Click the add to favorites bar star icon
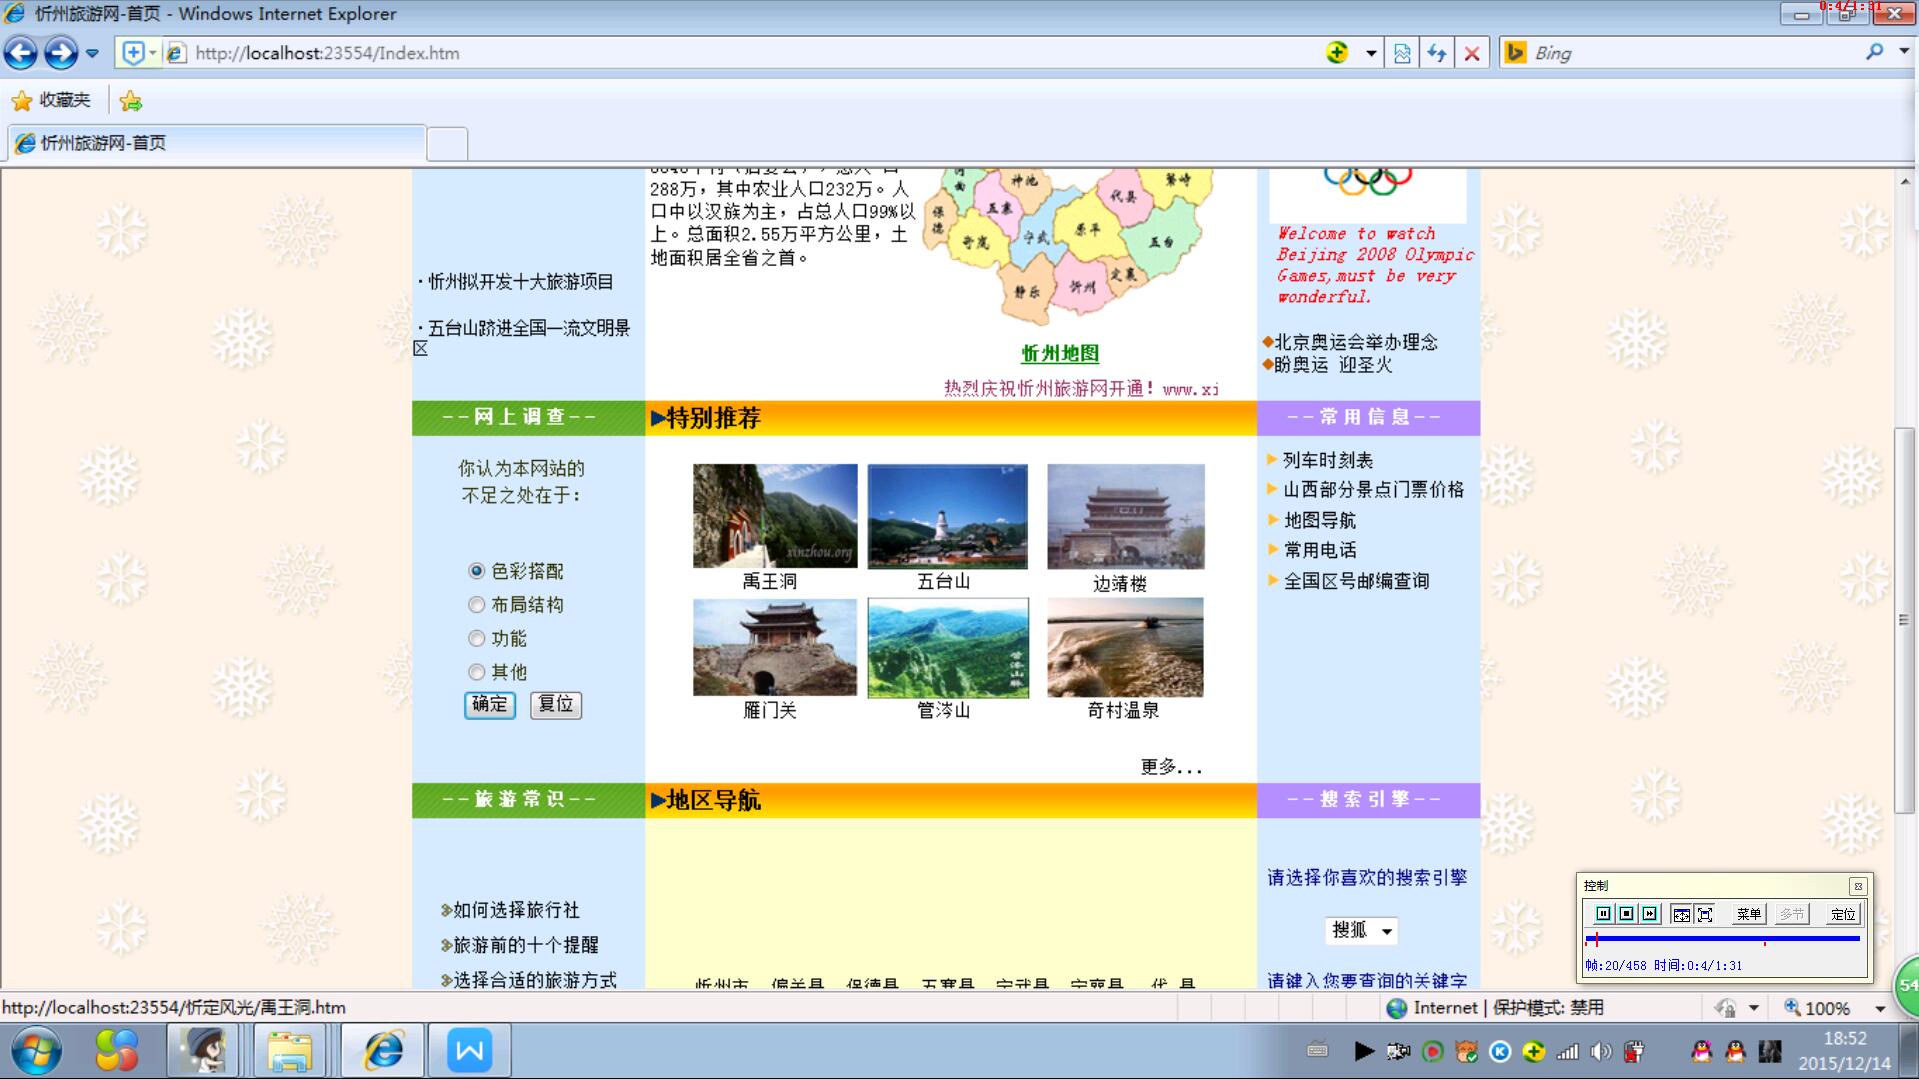Screen dimensions: 1919x1079 tap(131, 101)
